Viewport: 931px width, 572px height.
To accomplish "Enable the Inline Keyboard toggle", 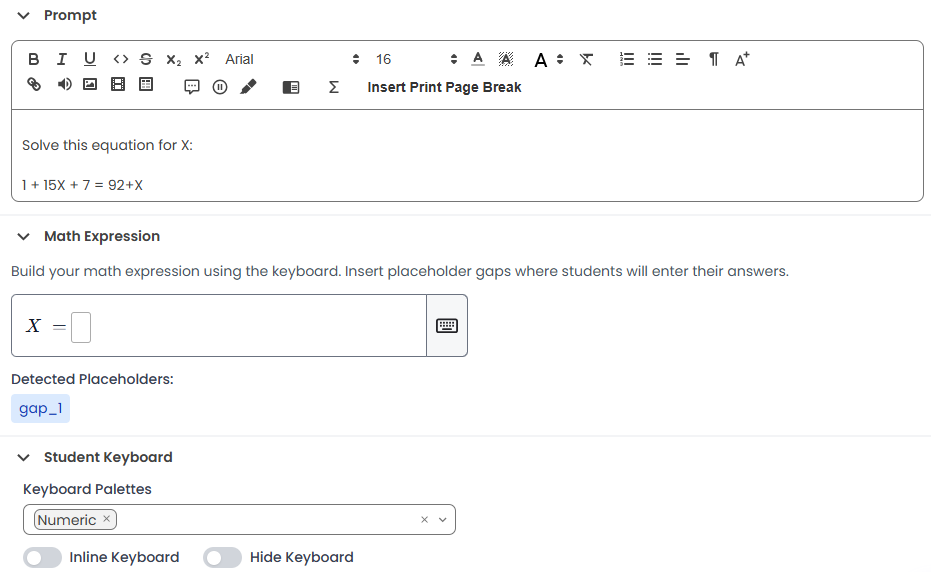I will 42,558.
